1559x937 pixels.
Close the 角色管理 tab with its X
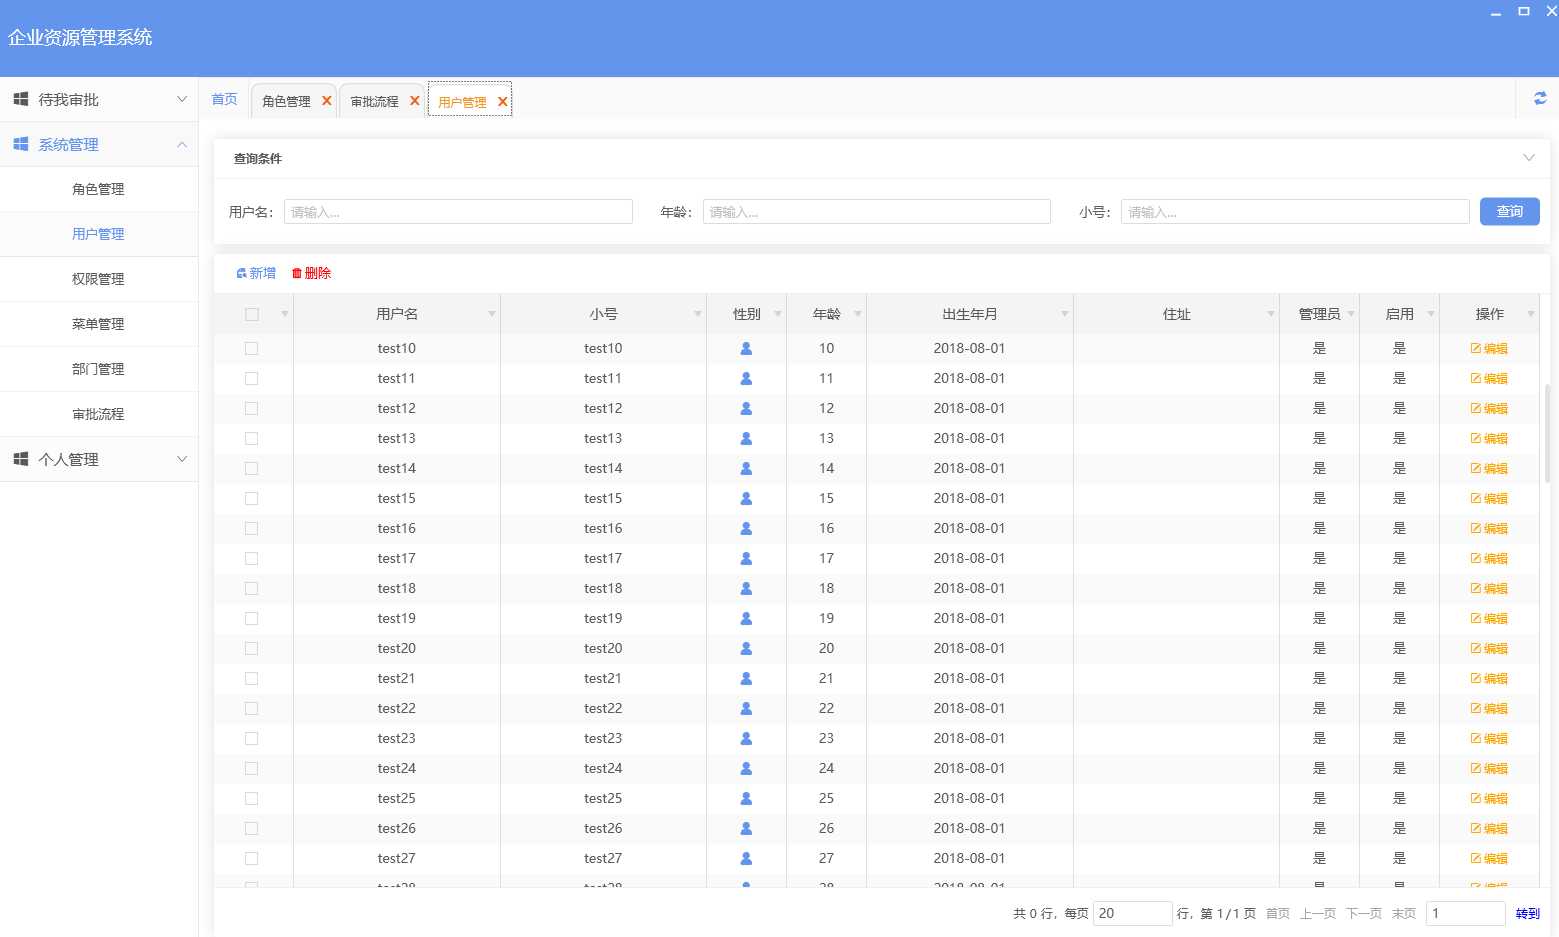[326, 101]
